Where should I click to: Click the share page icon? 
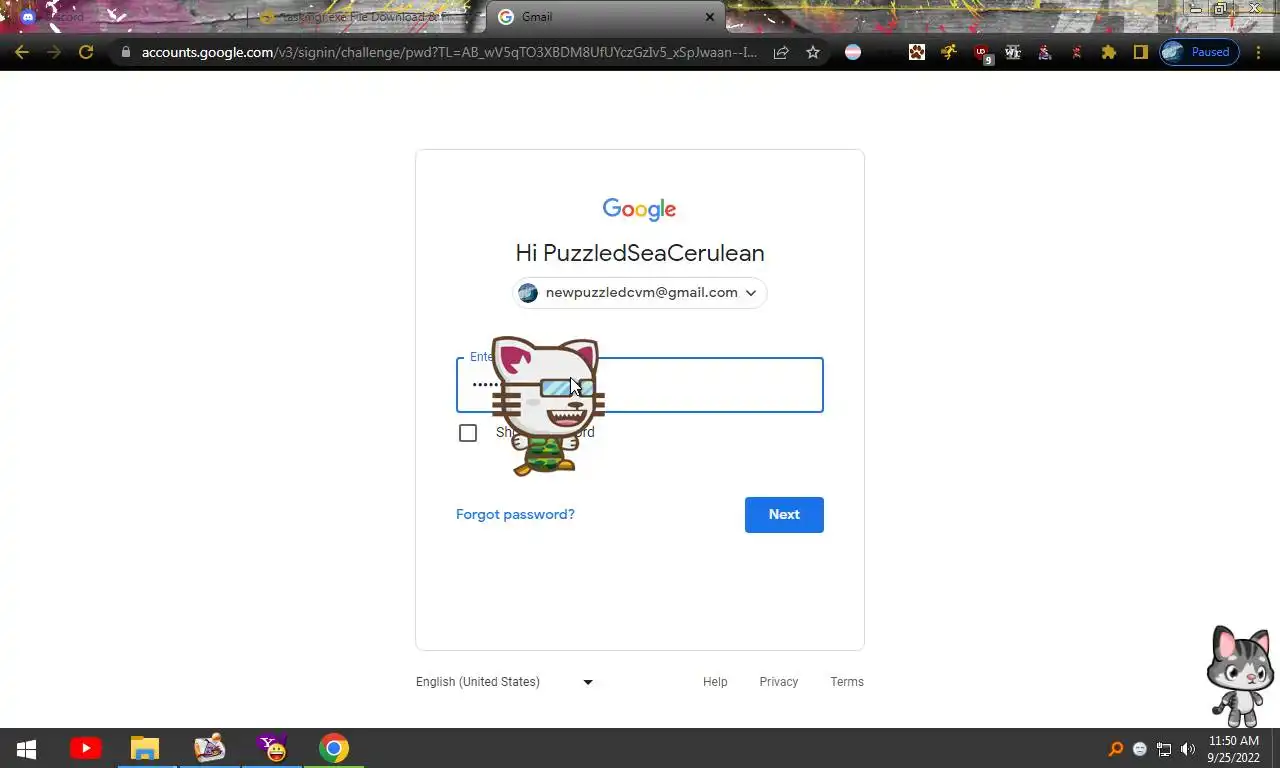point(781,52)
